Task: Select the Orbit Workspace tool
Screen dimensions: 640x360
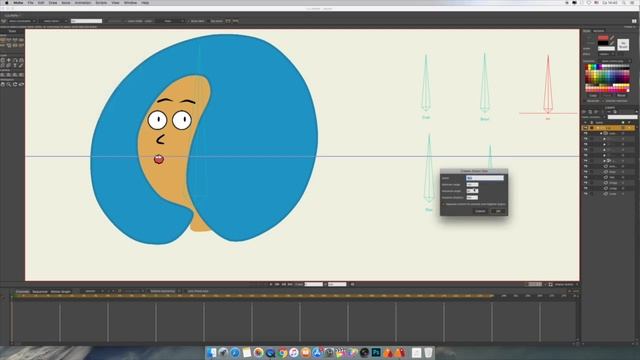Action: click(x=21, y=84)
